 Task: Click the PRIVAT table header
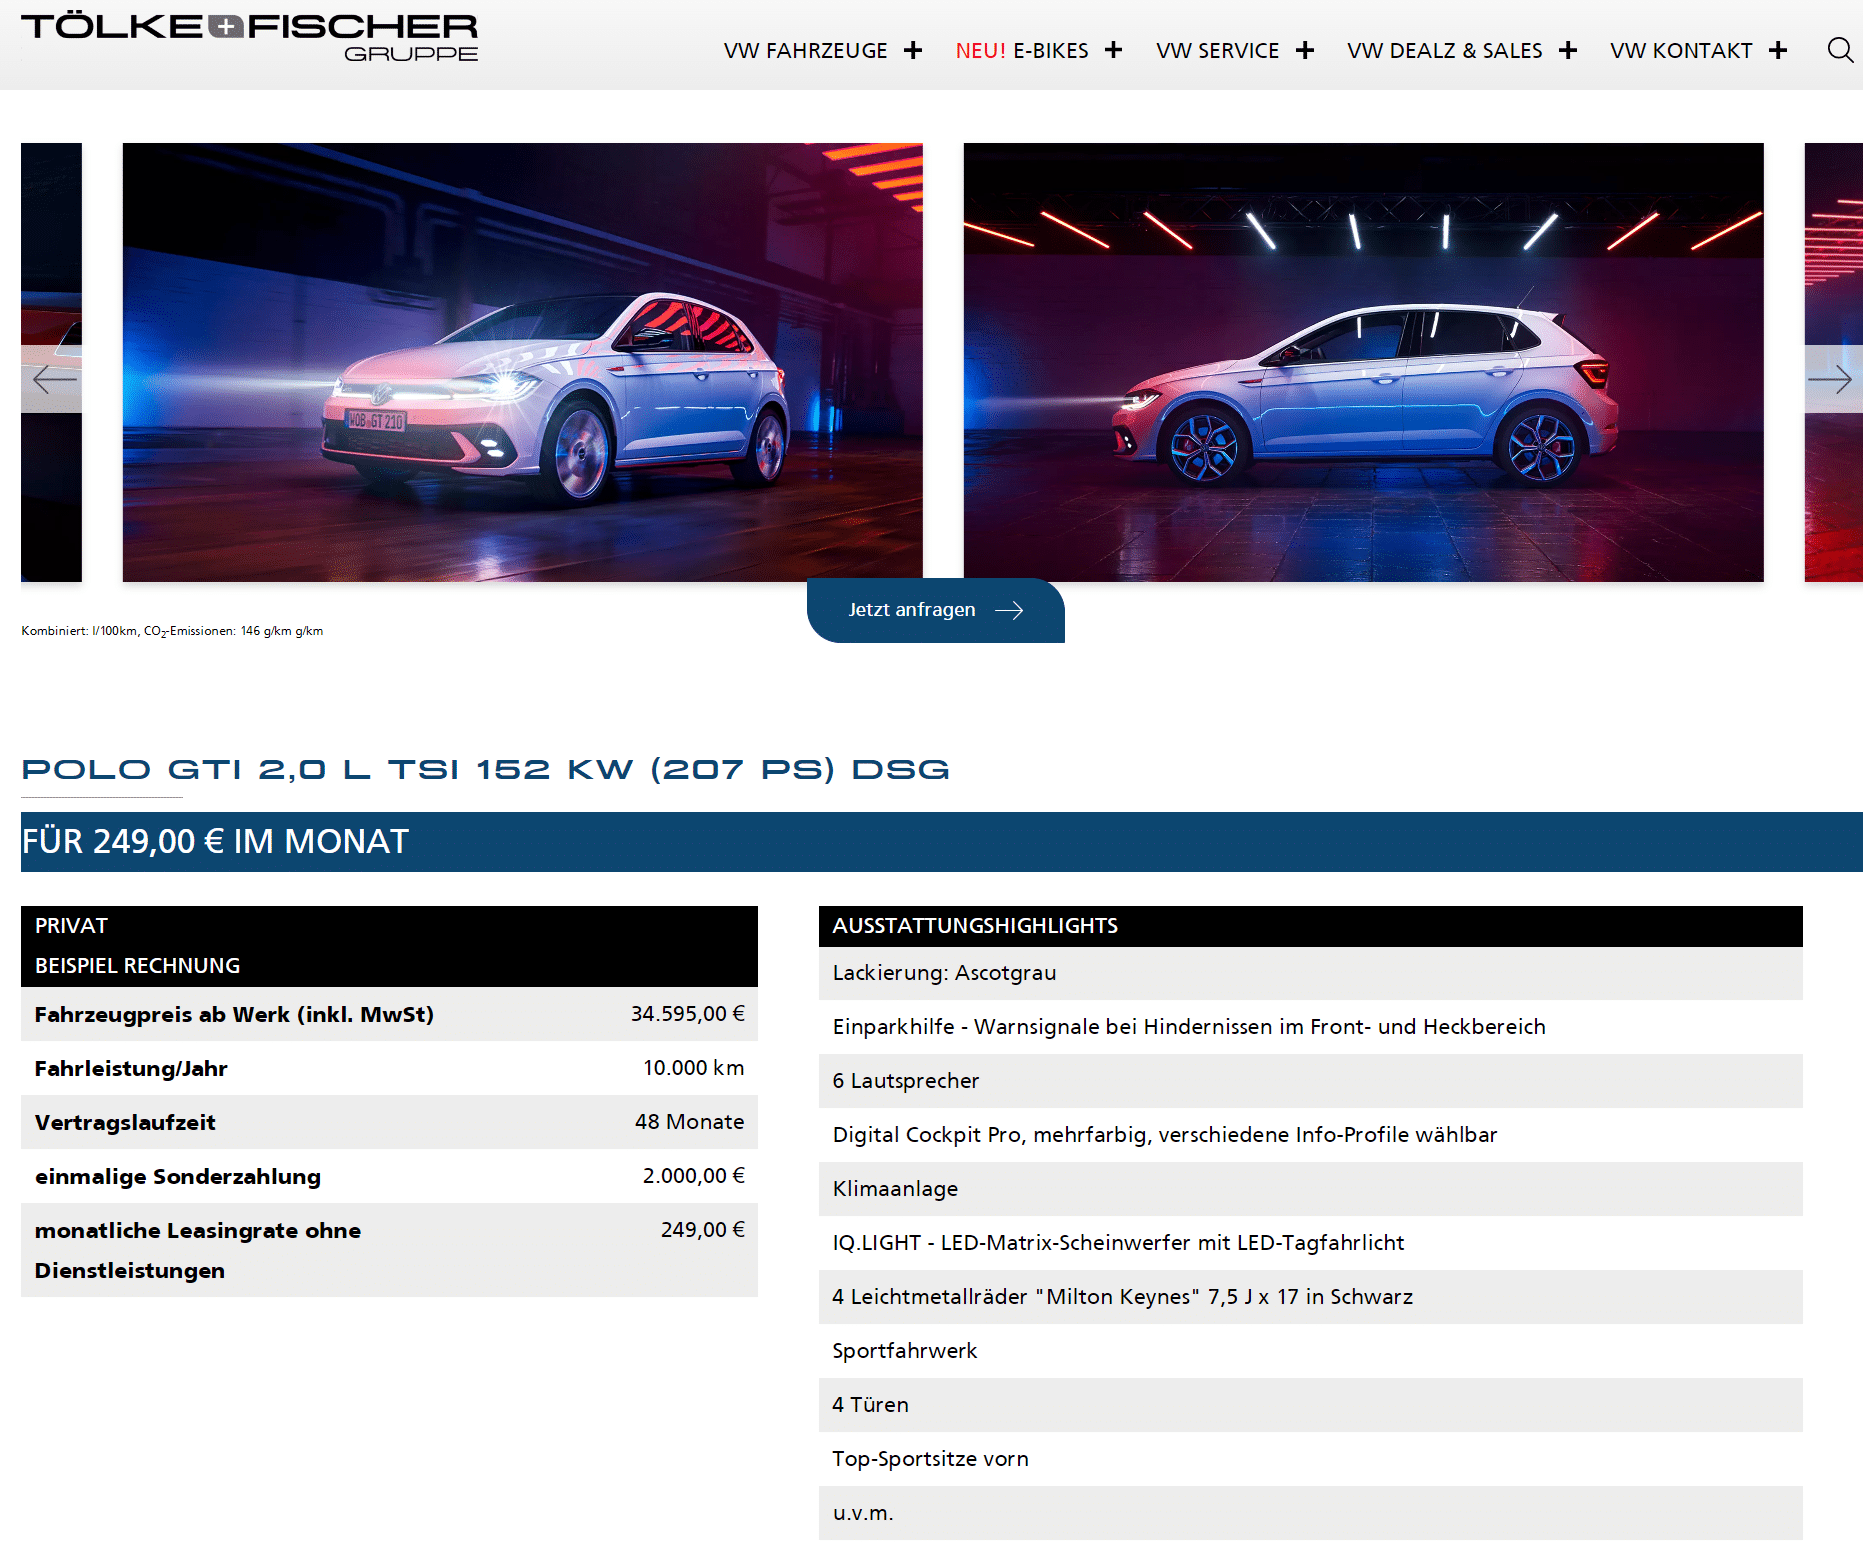point(71,926)
